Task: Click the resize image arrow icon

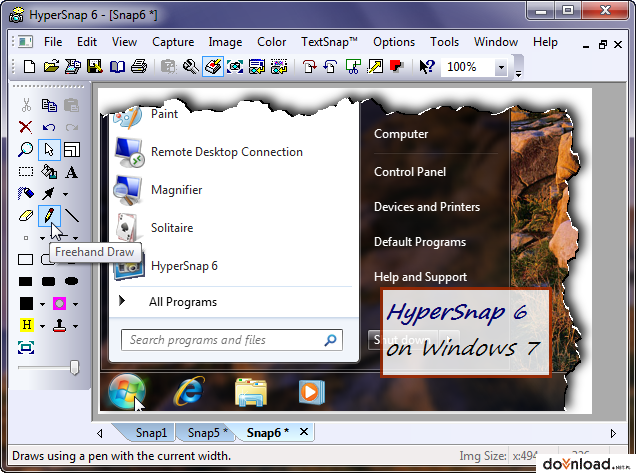Action: pyautogui.click(x=375, y=67)
